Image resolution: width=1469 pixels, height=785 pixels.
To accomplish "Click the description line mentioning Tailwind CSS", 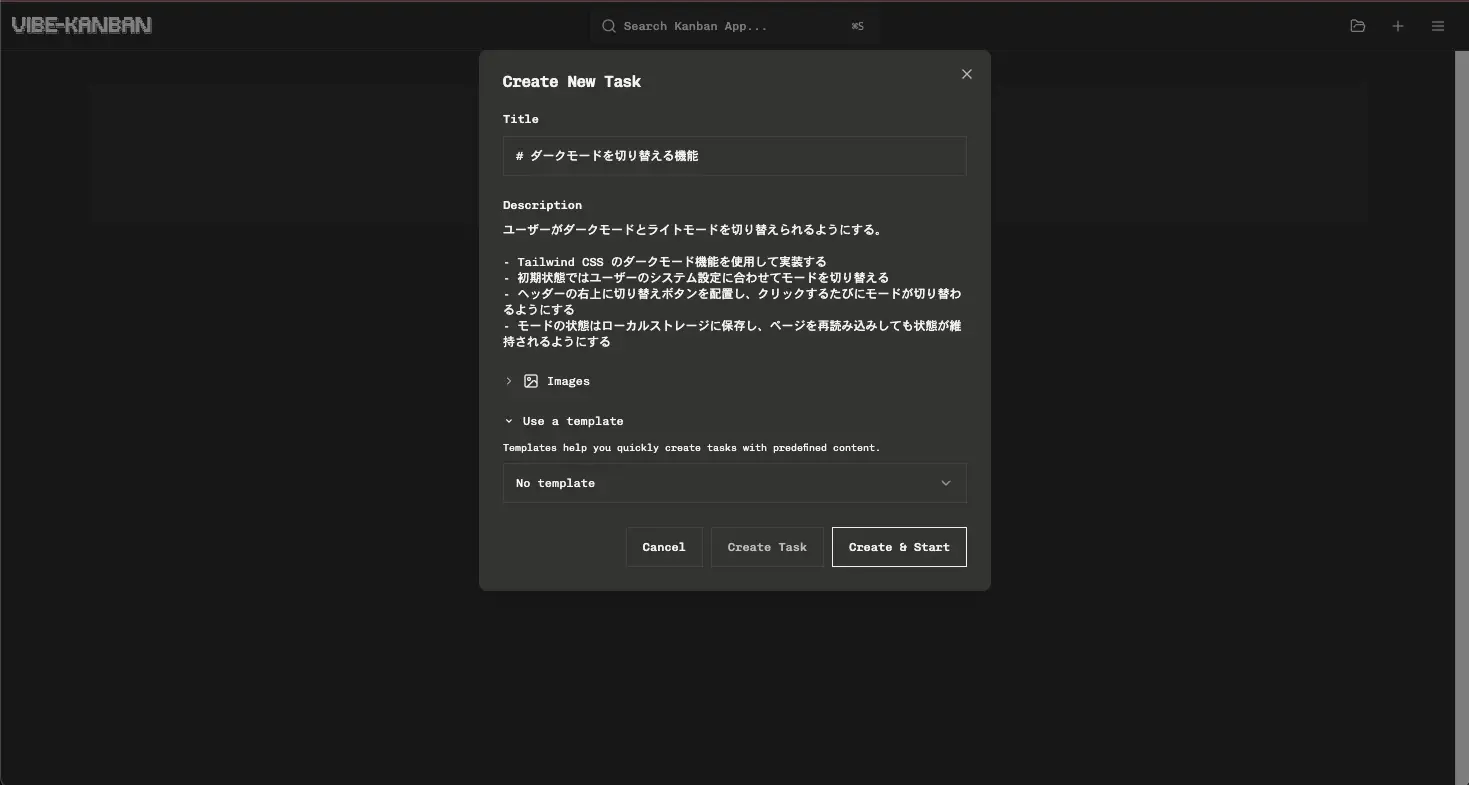I will tap(665, 262).
